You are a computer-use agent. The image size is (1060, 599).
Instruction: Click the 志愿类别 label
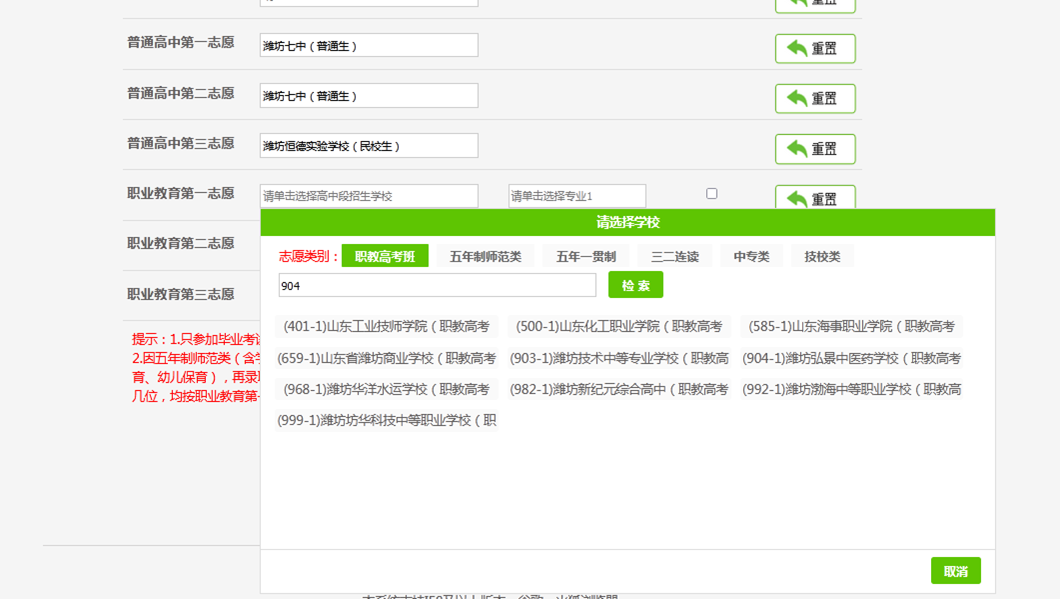[308, 256]
